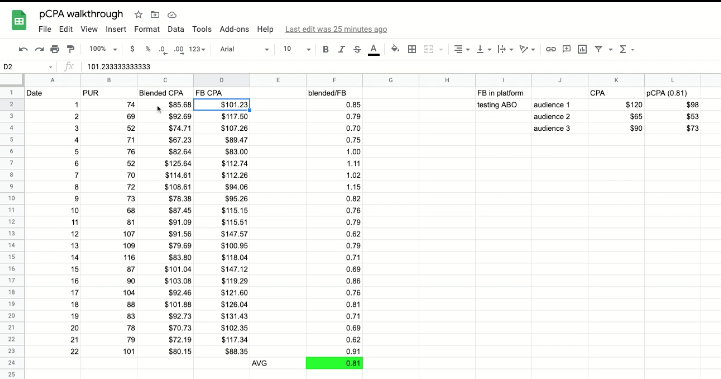The height and width of the screenshot is (379, 721).
Task: Format as percent
Action: (x=148, y=49)
